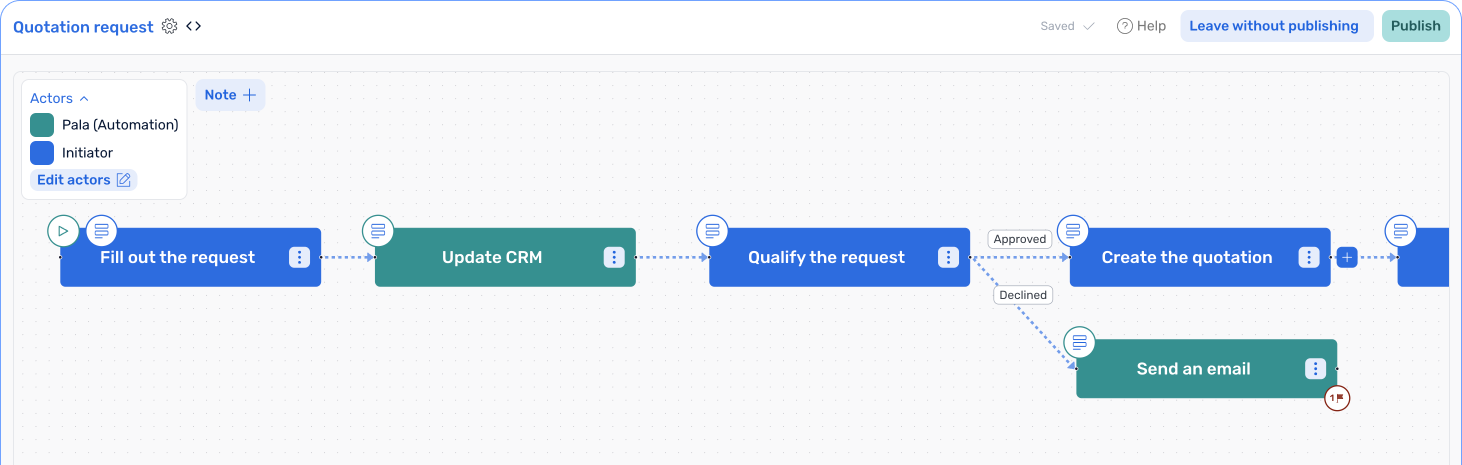Click the Pala (Automation) teal color swatch
1462x465 pixels.
[x=42, y=125]
